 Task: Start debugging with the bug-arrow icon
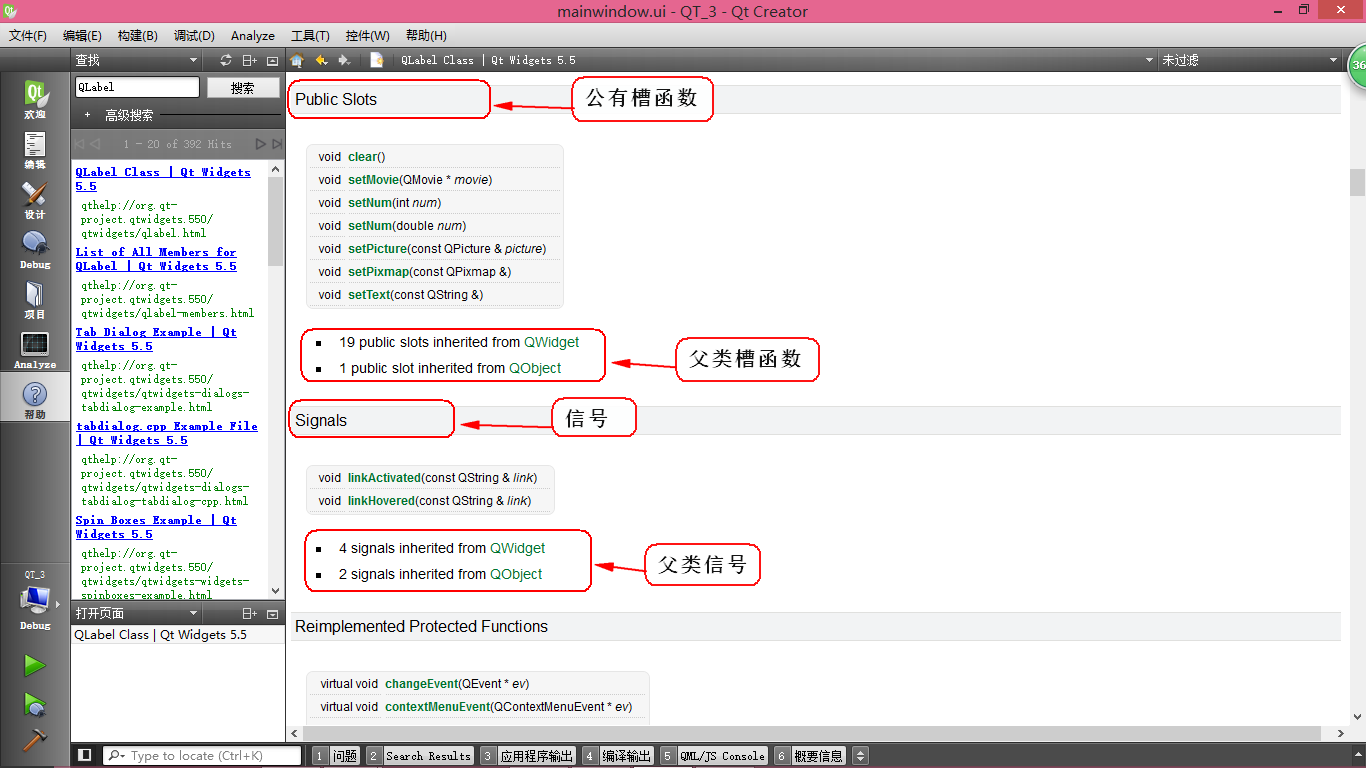tap(35, 704)
